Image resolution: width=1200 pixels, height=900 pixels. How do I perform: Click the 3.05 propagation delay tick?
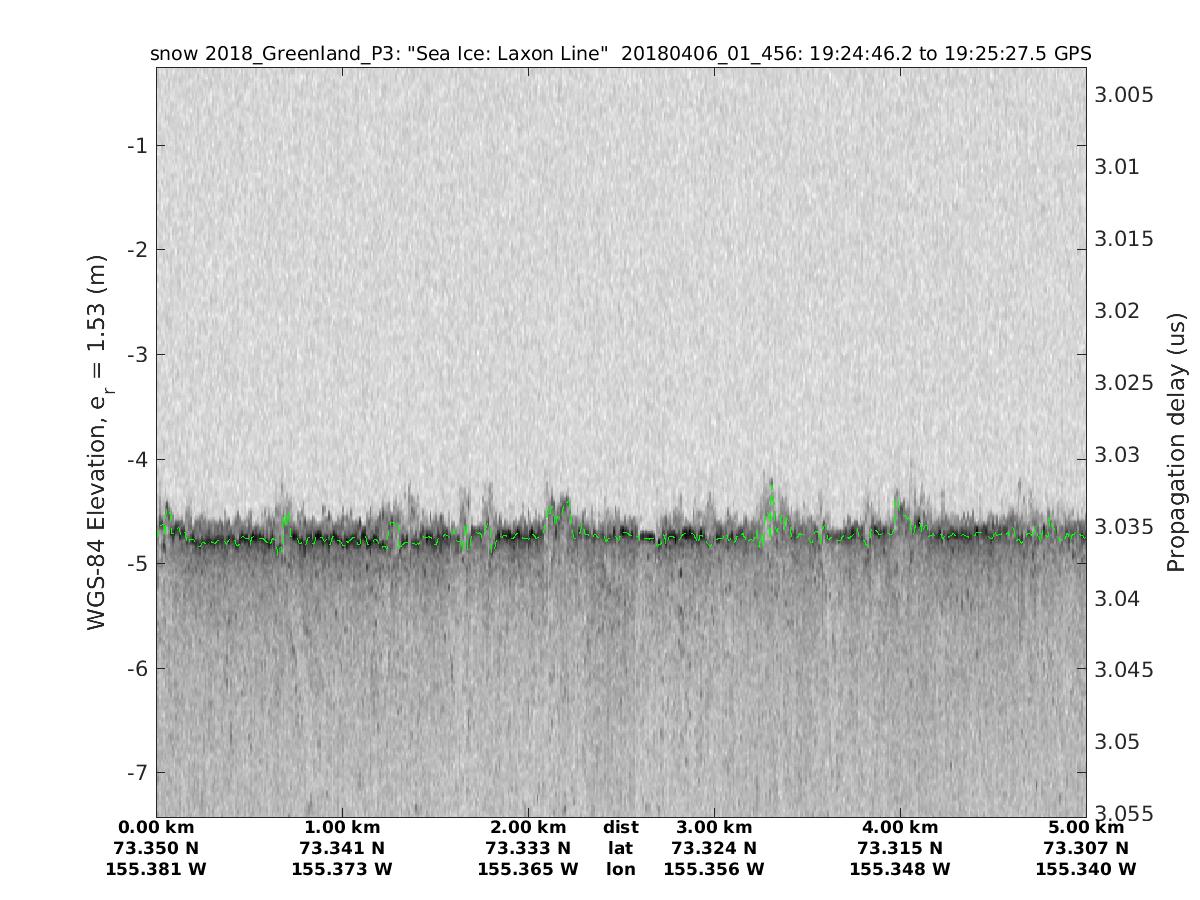coord(1120,742)
